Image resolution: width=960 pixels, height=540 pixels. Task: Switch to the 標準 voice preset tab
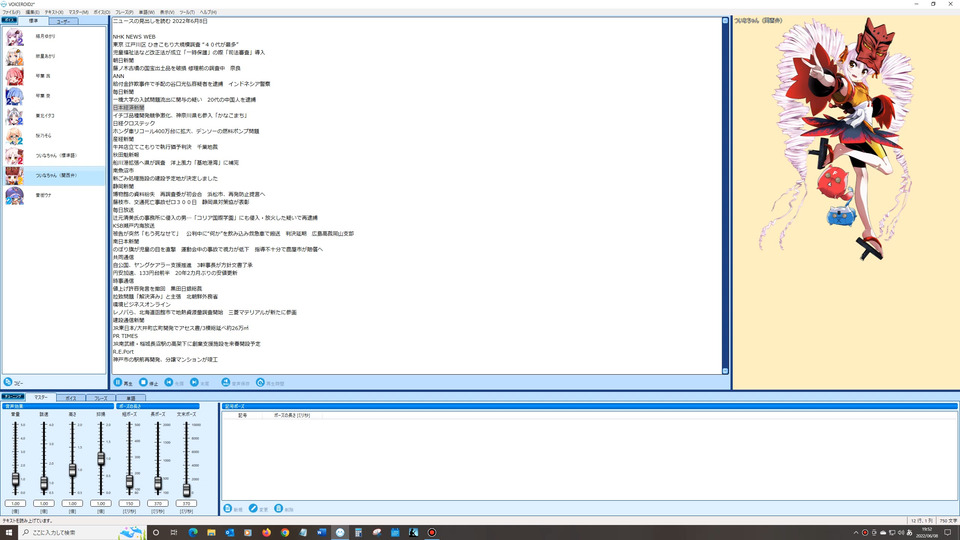(33, 21)
